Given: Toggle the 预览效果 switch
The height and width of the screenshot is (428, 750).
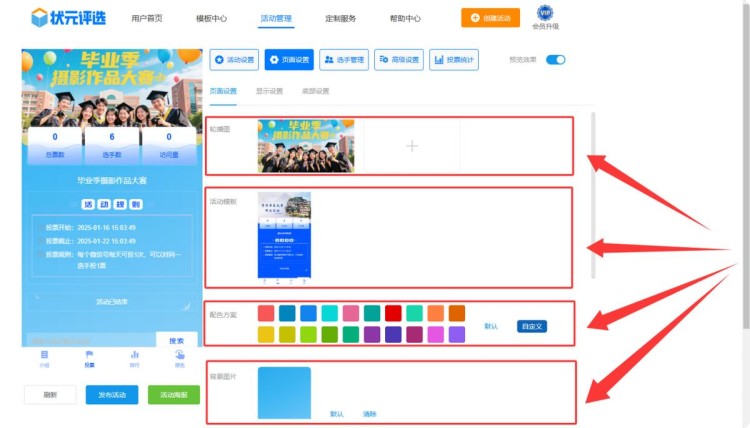Looking at the screenshot, I should pyautogui.click(x=555, y=60).
